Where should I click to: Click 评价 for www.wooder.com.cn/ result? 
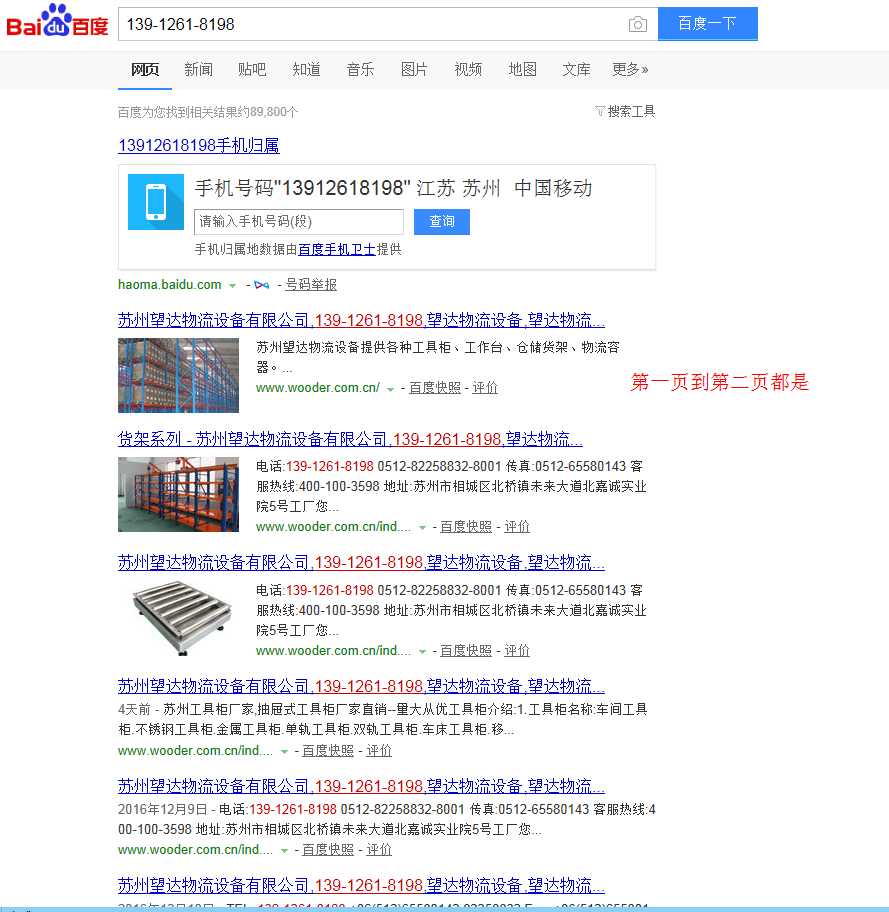tap(485, 388)
